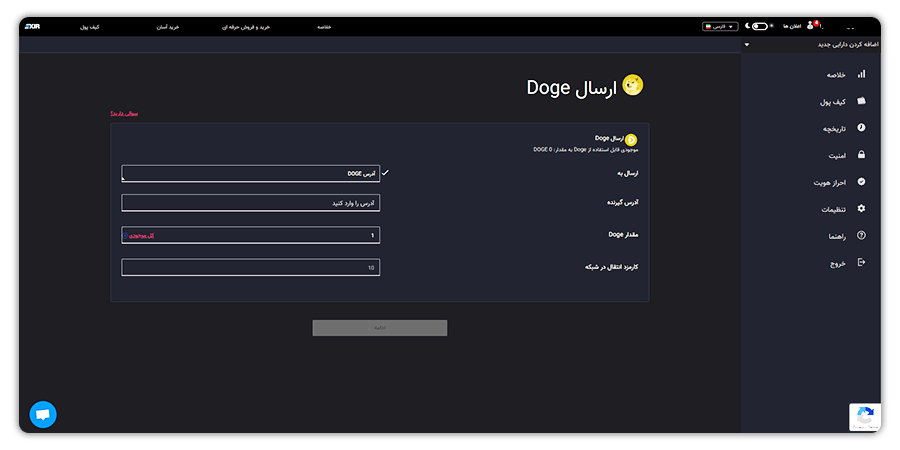
Task: Click the احراز هویت sidebar text
Action: pos(830,183)
